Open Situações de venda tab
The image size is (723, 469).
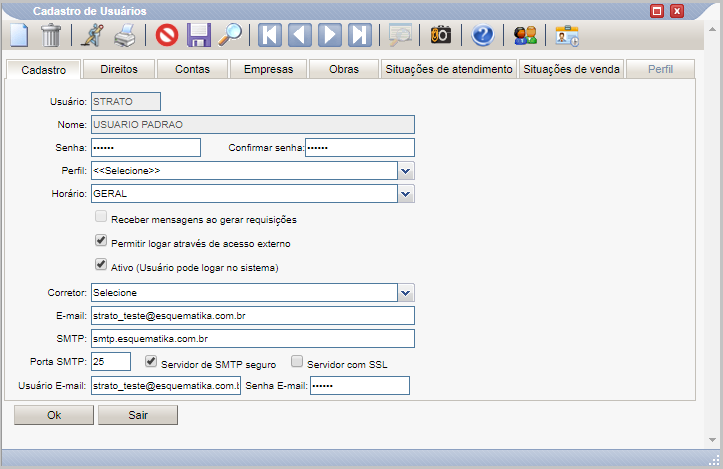571,69
